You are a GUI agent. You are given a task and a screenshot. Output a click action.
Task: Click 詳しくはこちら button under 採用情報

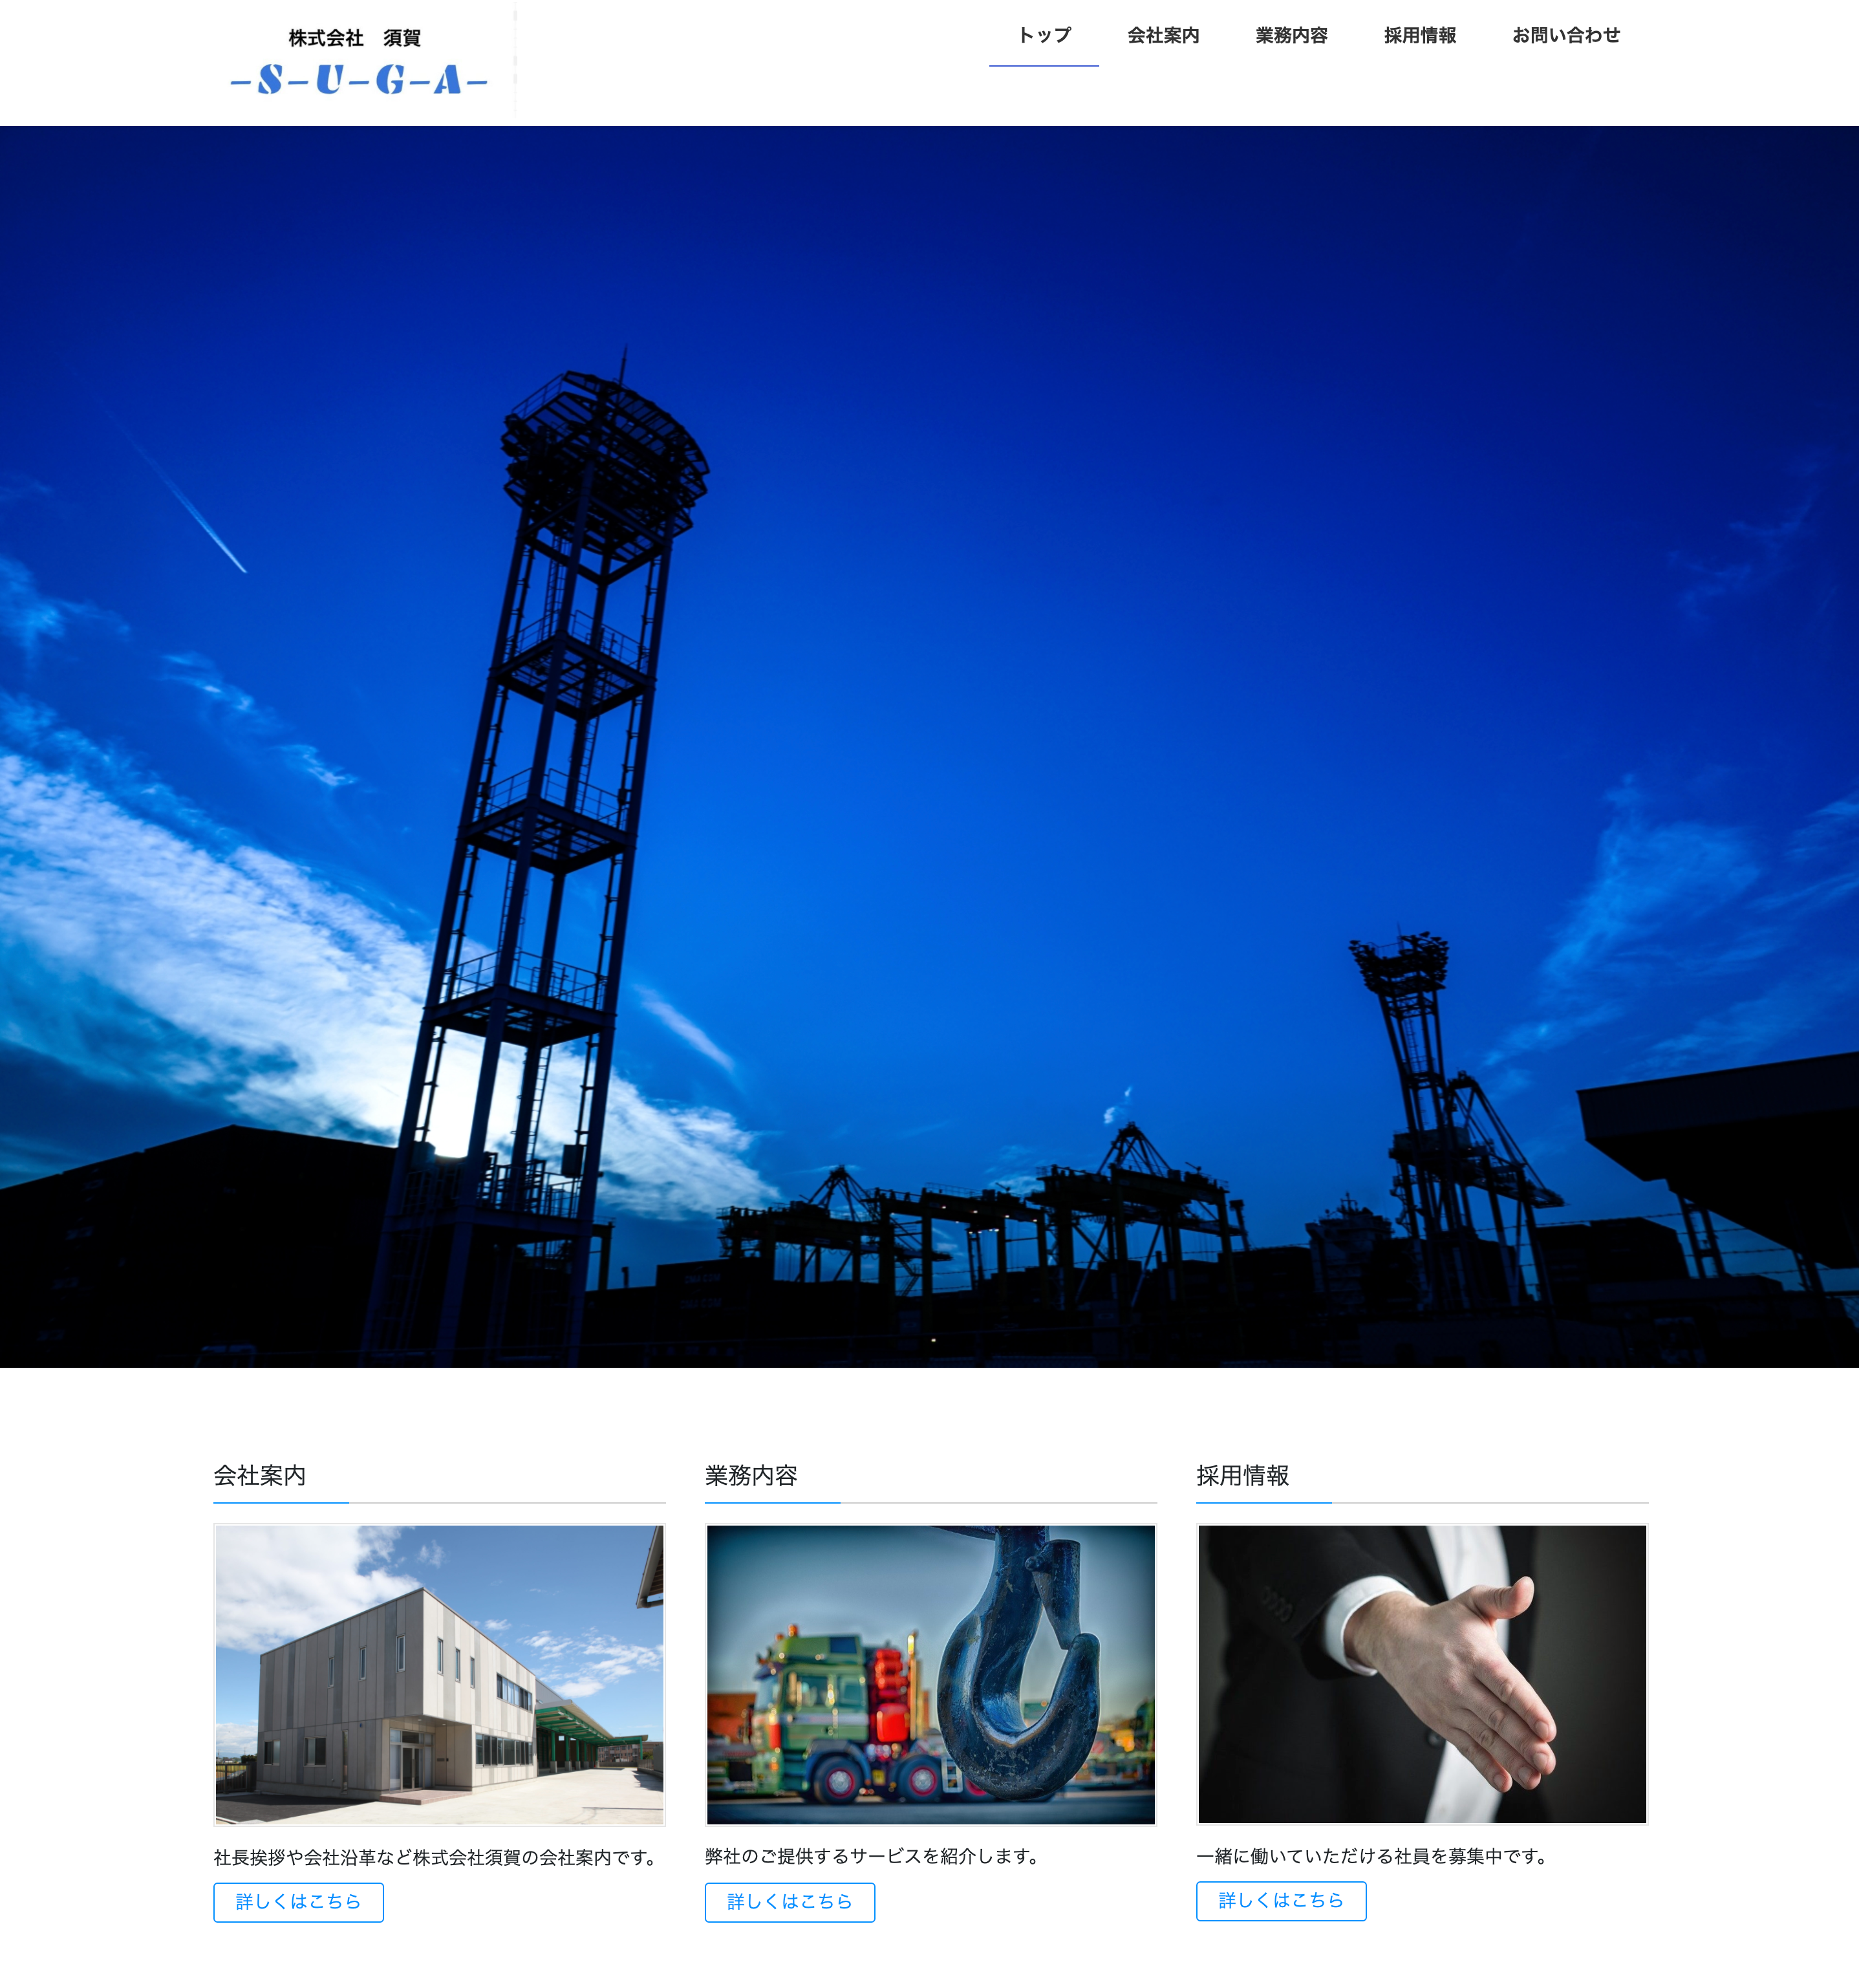[x=1281, y=1900]
